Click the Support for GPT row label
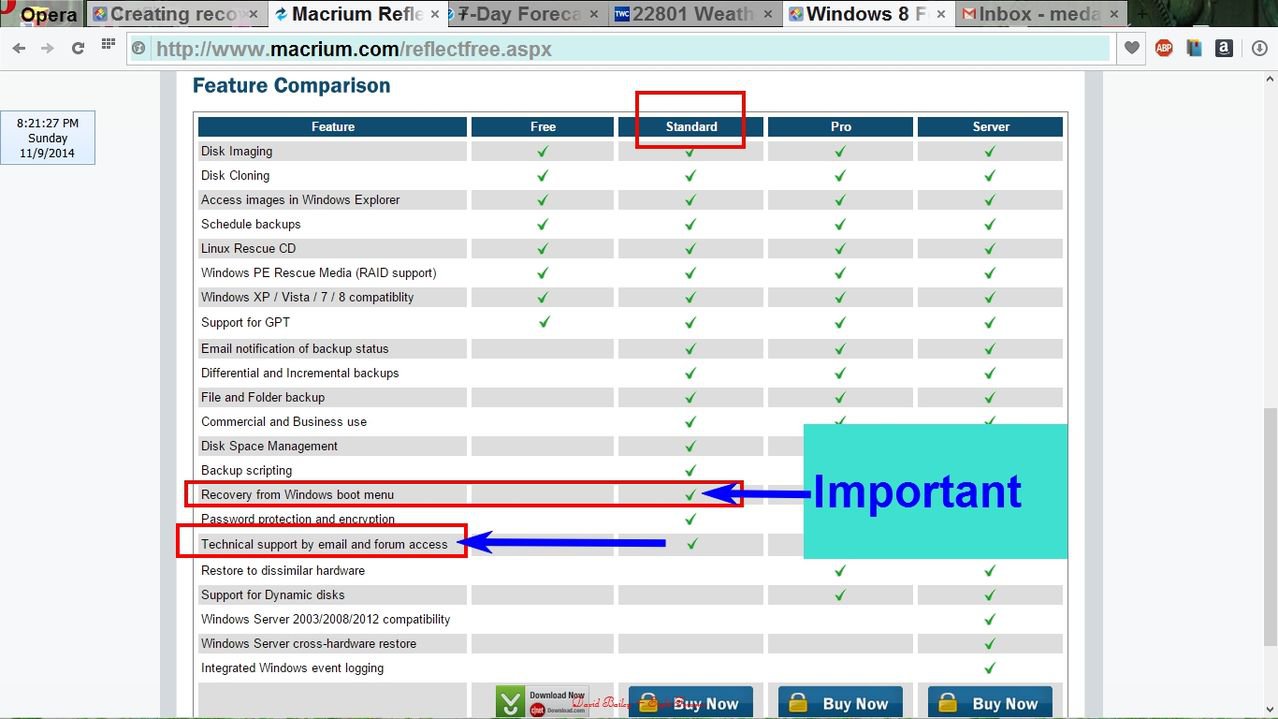The width and height of the screenshot is (1278, 719). click(245, 322)
